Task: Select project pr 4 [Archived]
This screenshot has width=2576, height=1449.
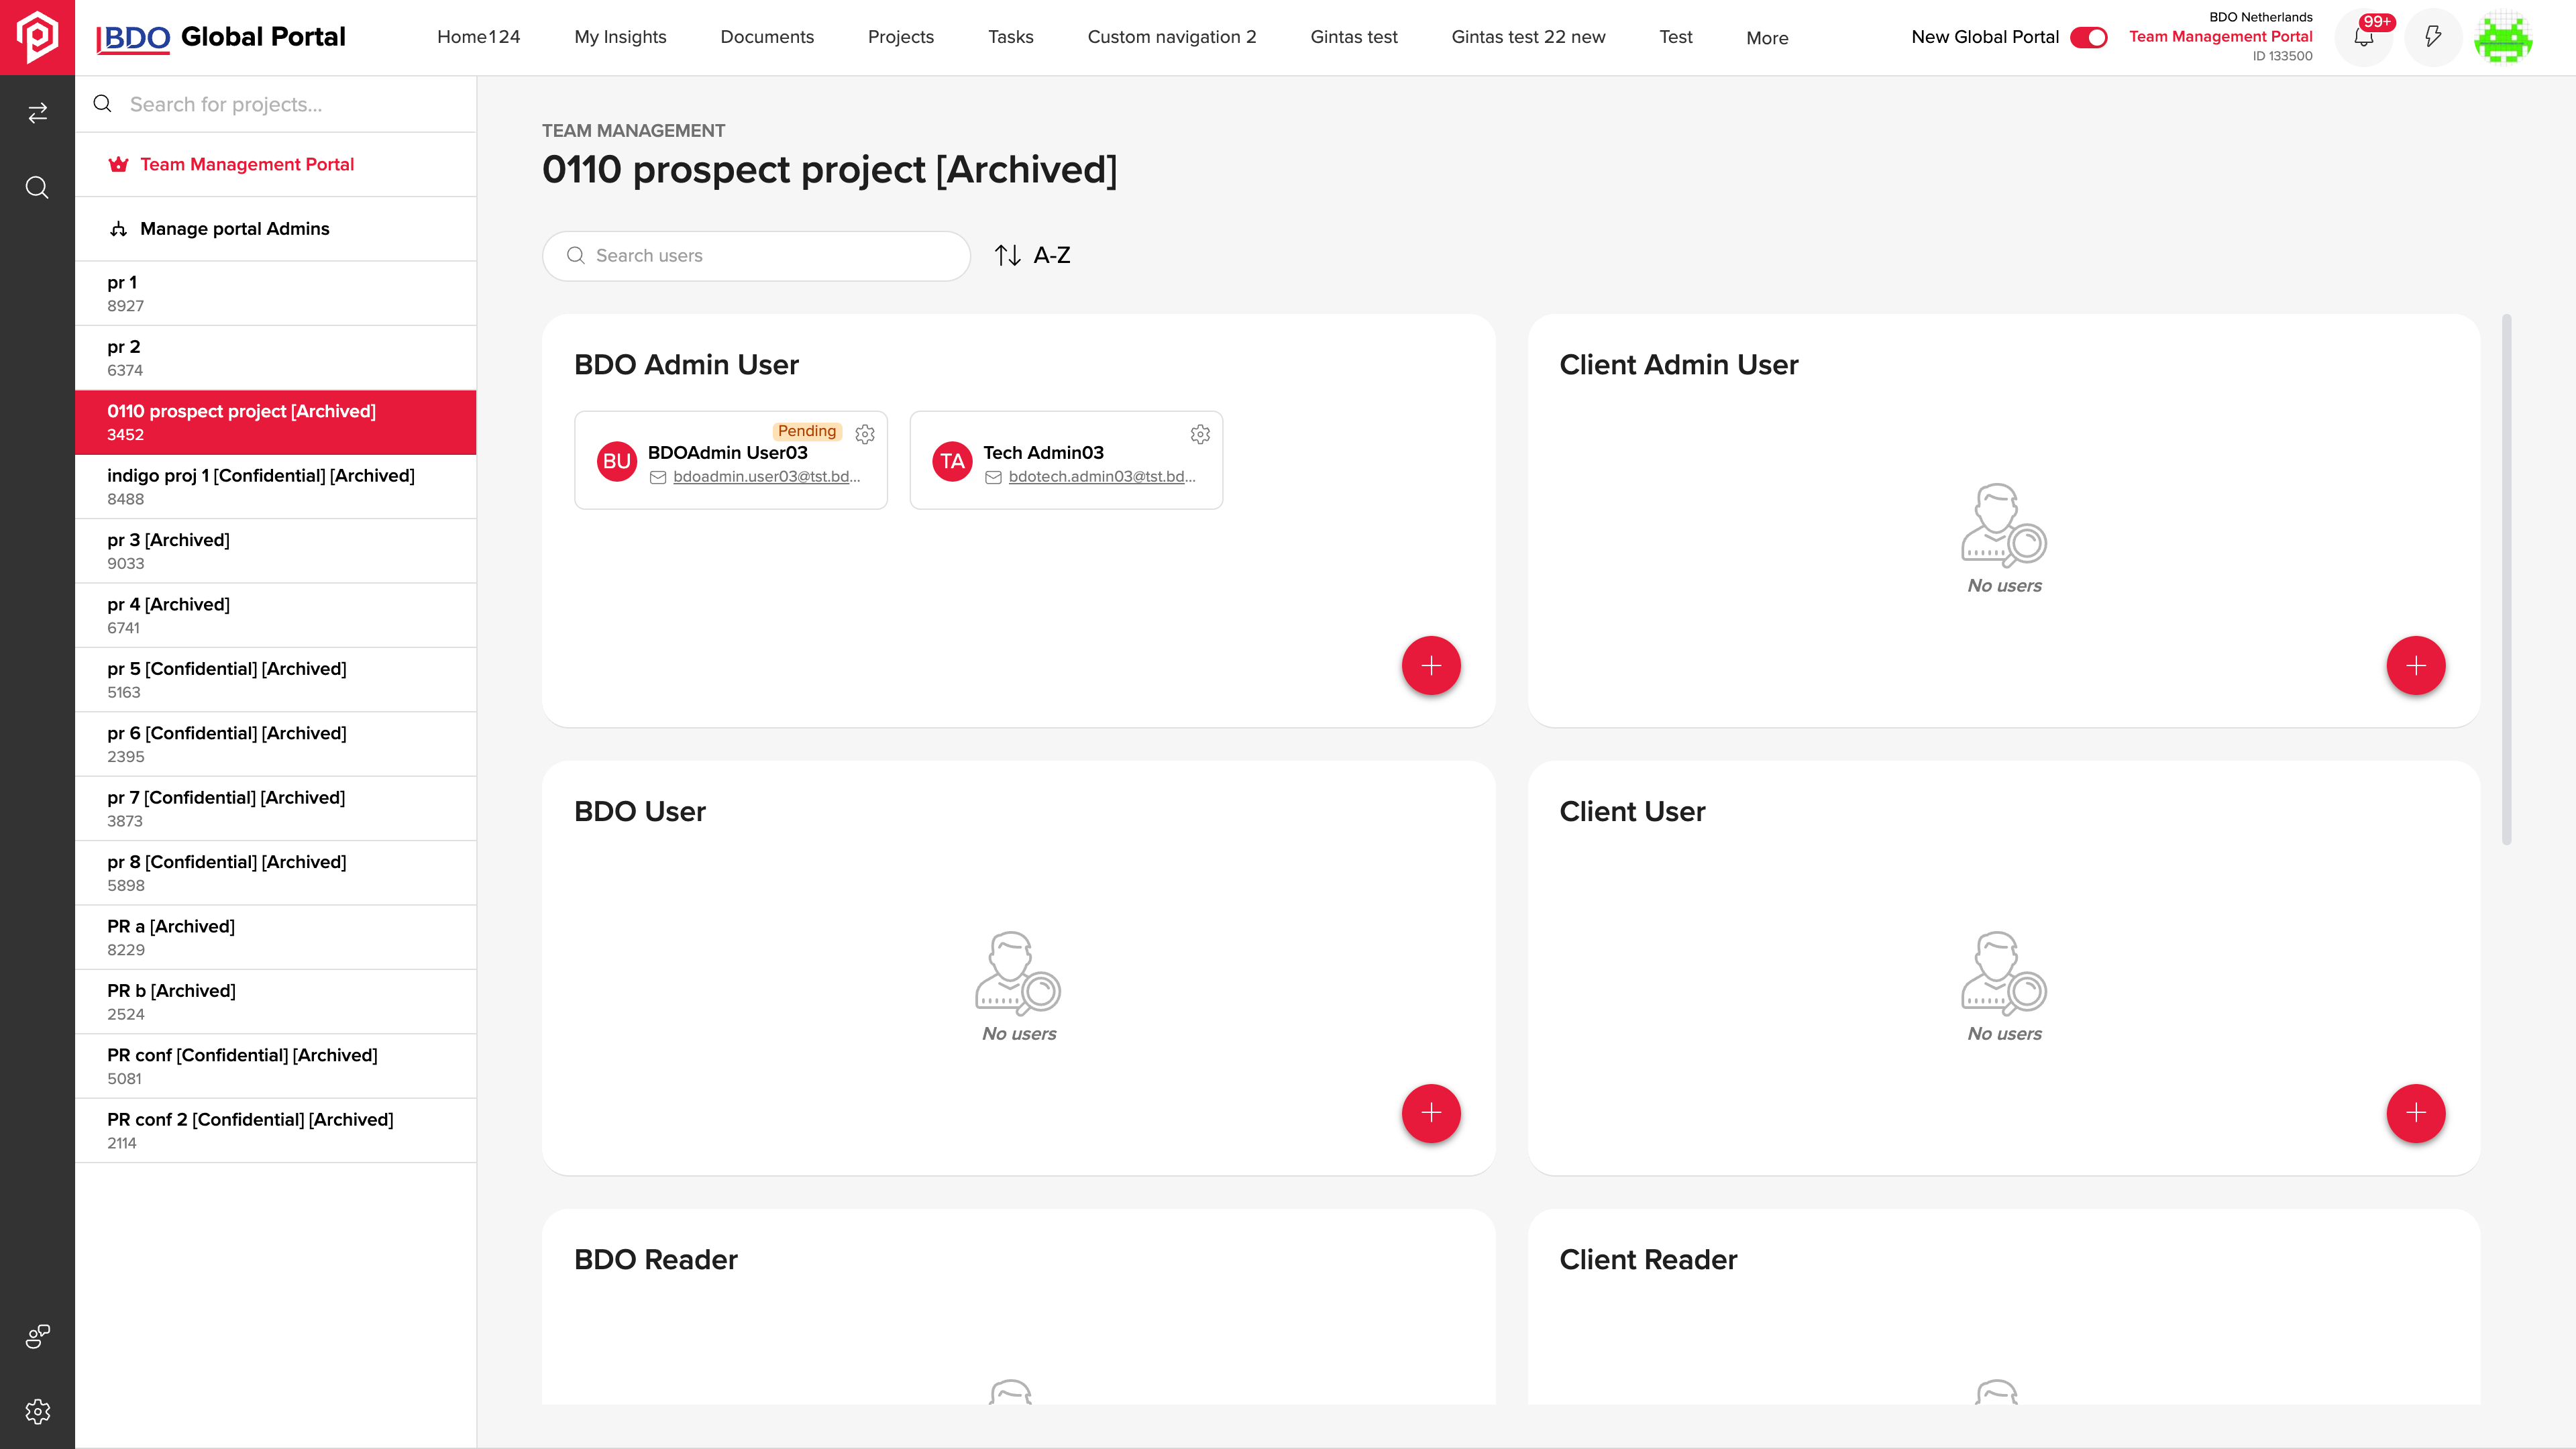Action: pos(276,615)
